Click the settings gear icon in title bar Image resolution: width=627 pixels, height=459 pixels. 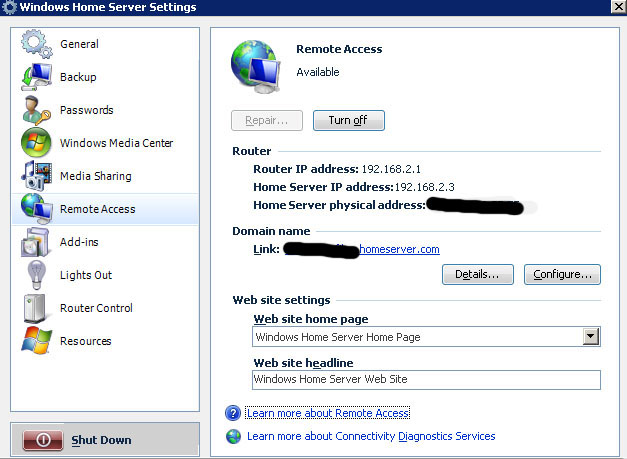[9, 7]
